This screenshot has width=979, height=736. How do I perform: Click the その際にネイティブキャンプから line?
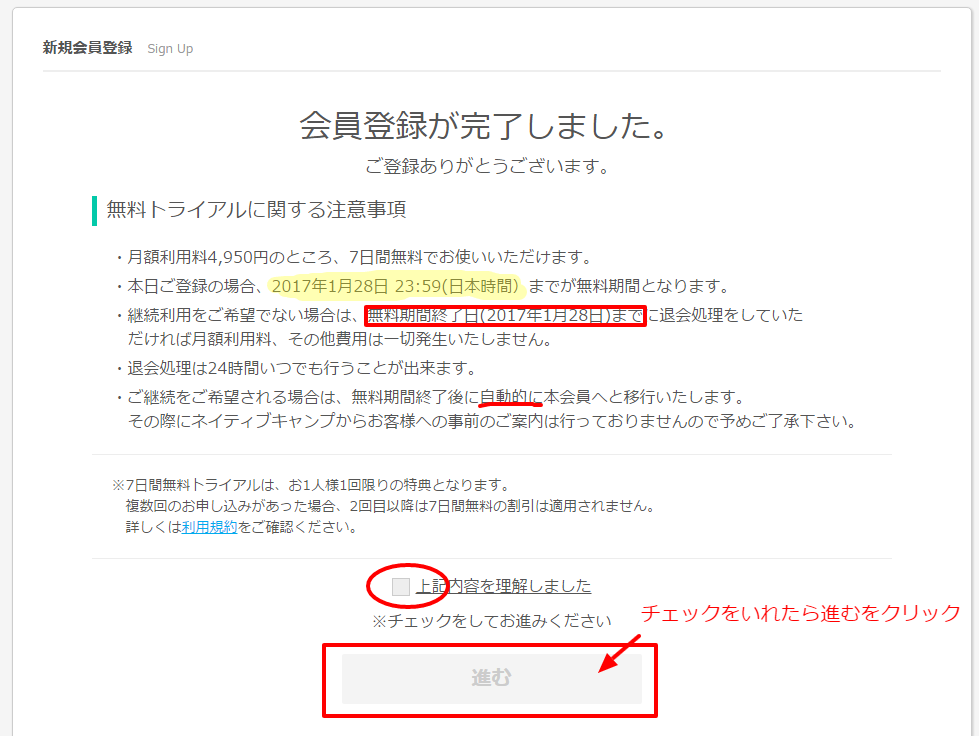point(493,421)
